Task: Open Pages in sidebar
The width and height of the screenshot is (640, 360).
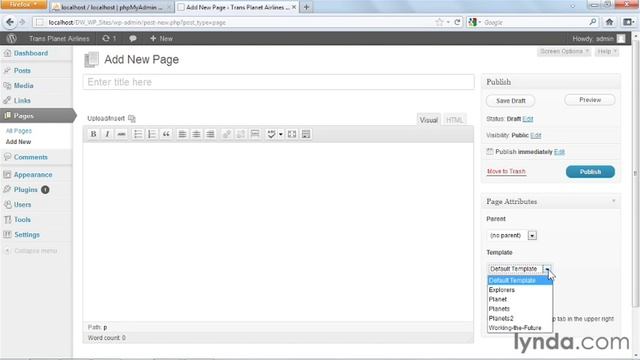Action: 24,116
